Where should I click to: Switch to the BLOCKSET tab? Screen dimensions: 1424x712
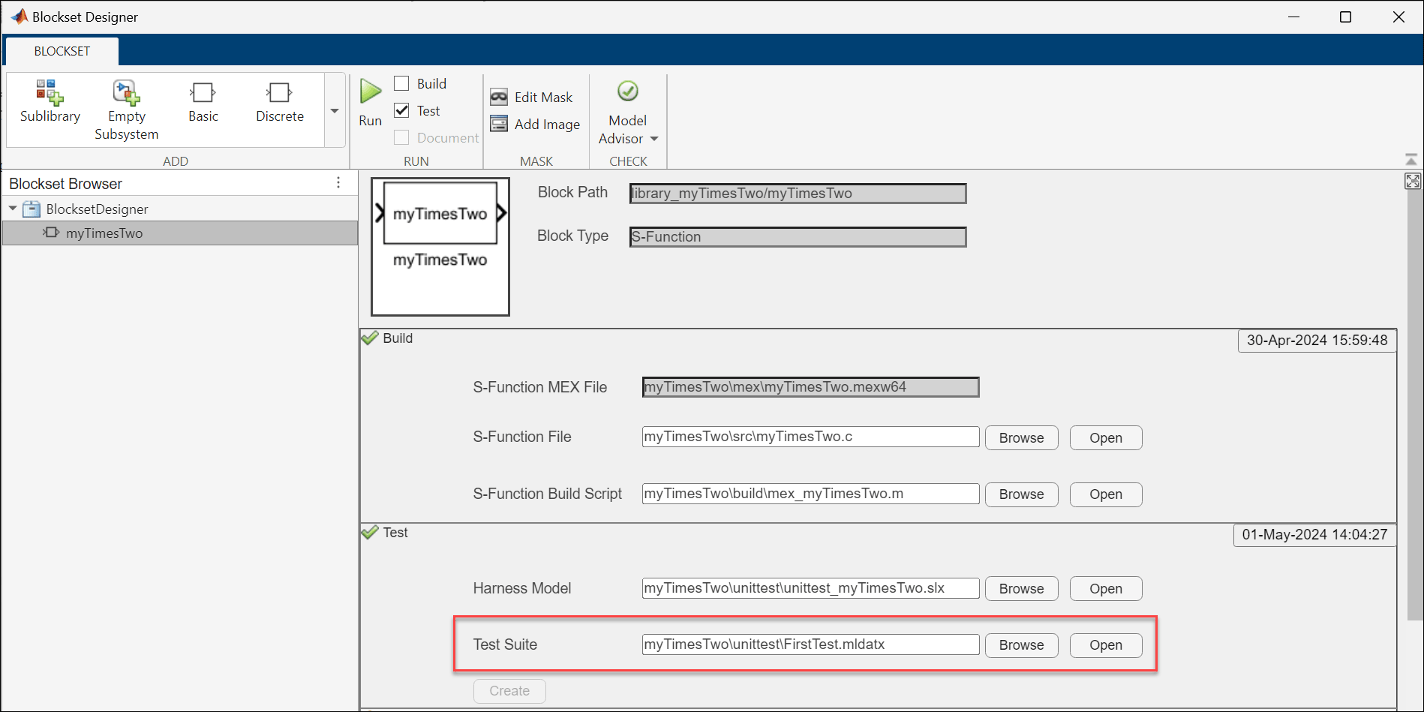(62, 51)
